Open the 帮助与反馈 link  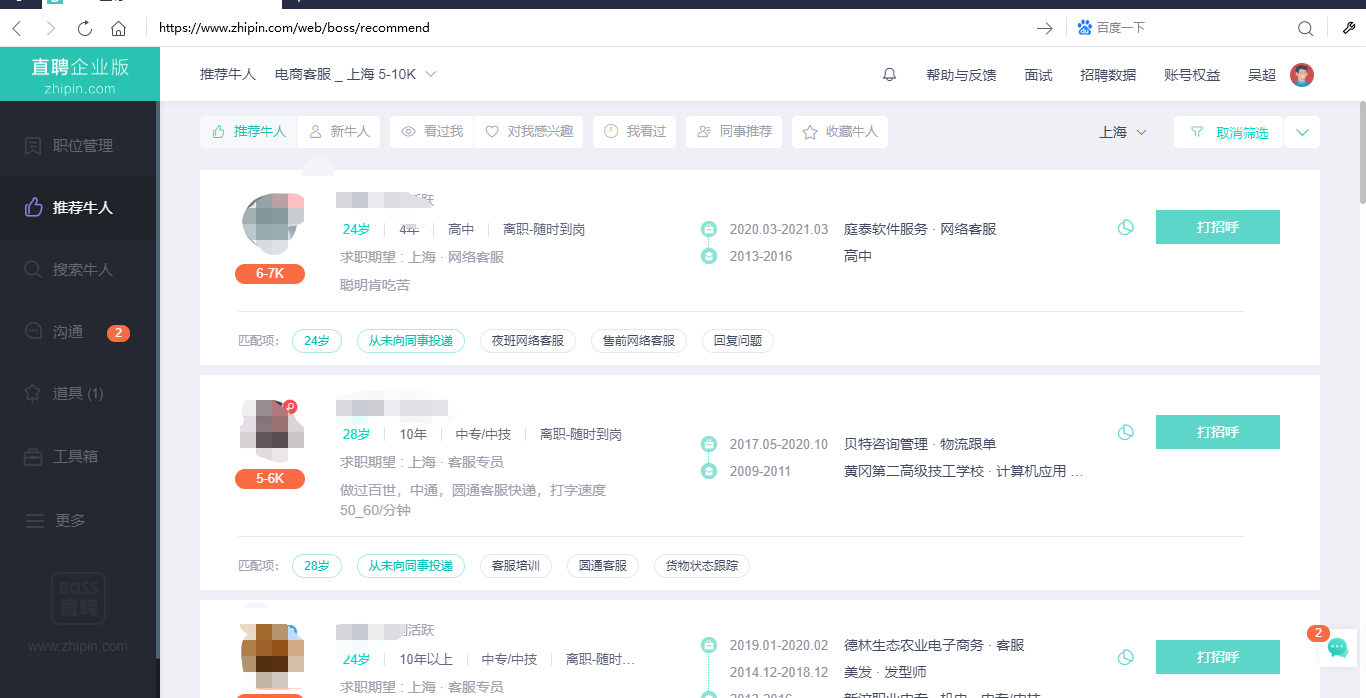[x=961, y=75]
